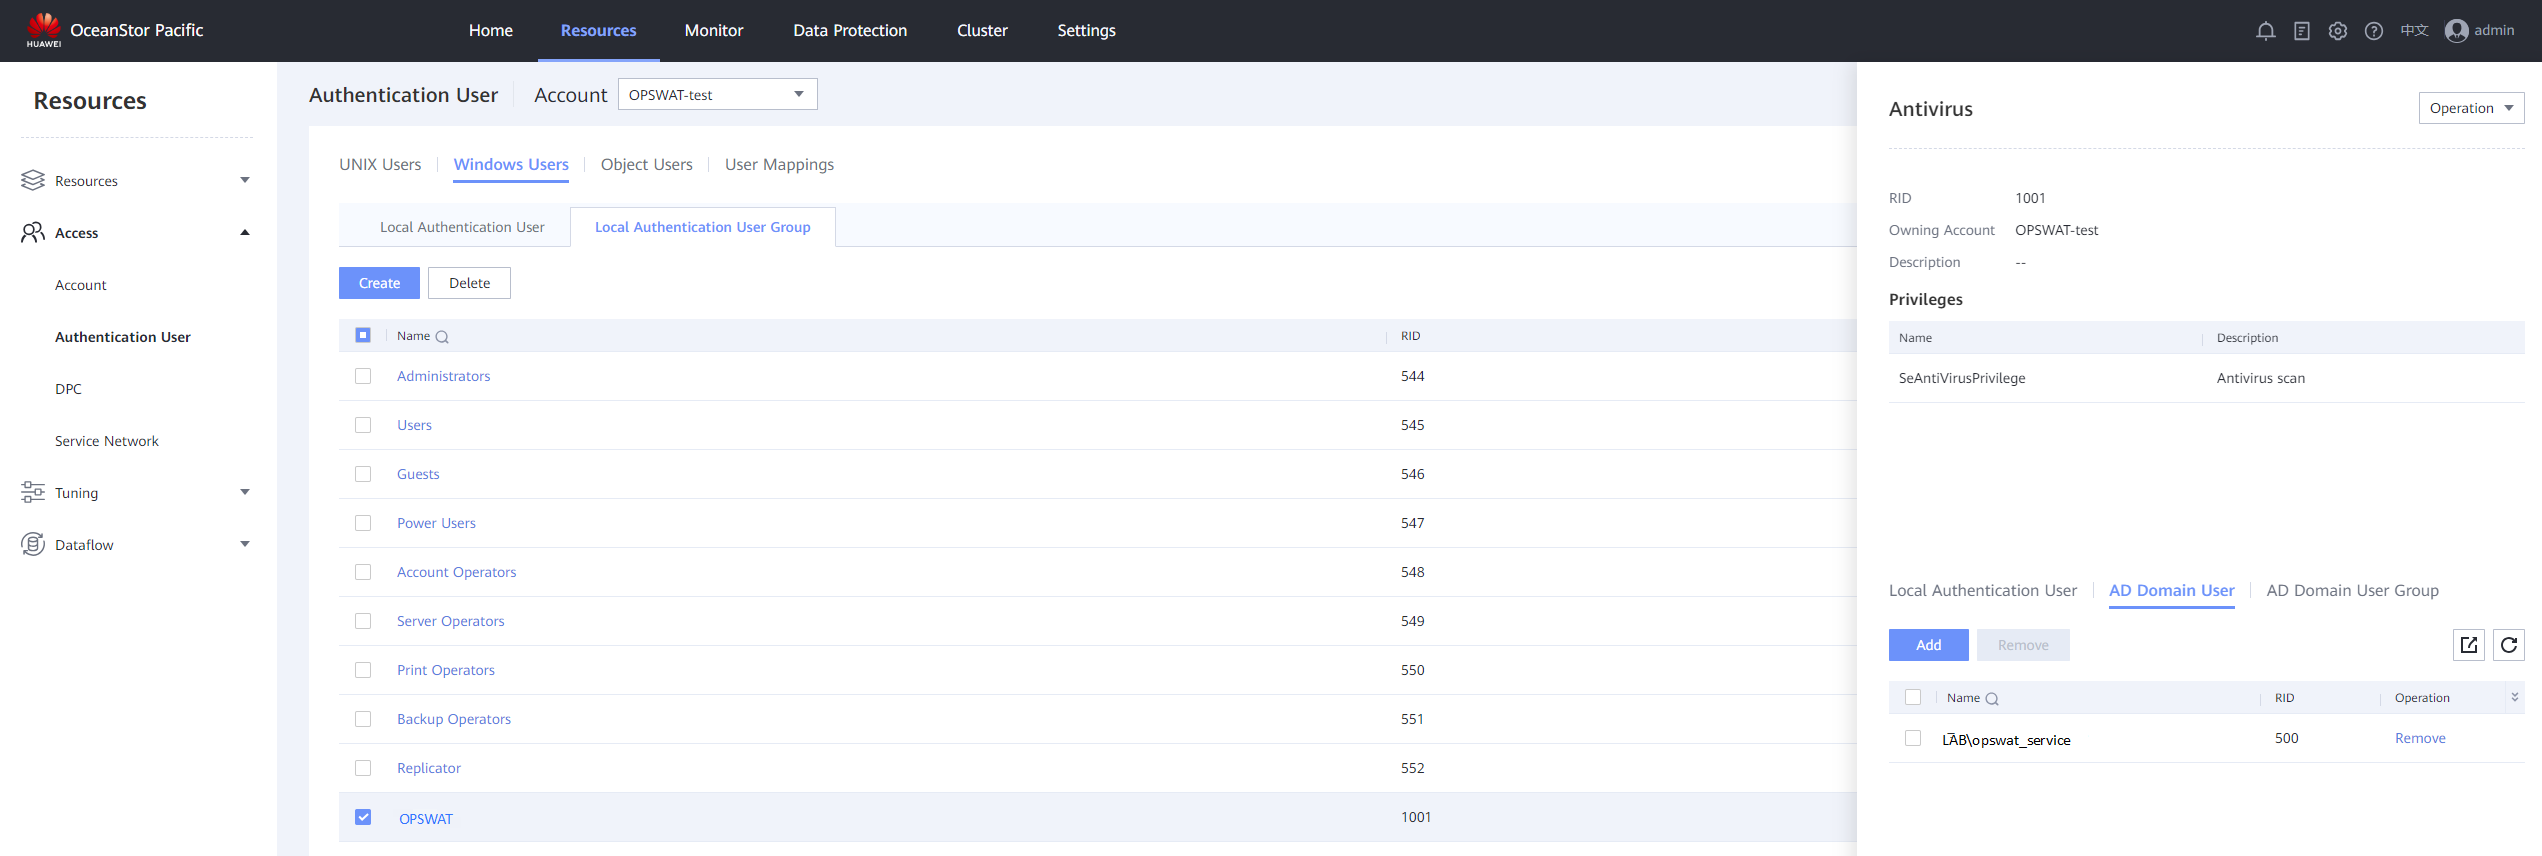The width and height of the screenshot is (2542, 856).
Task: Open the notifications bell icon
Action: [x=2265, y=31]
